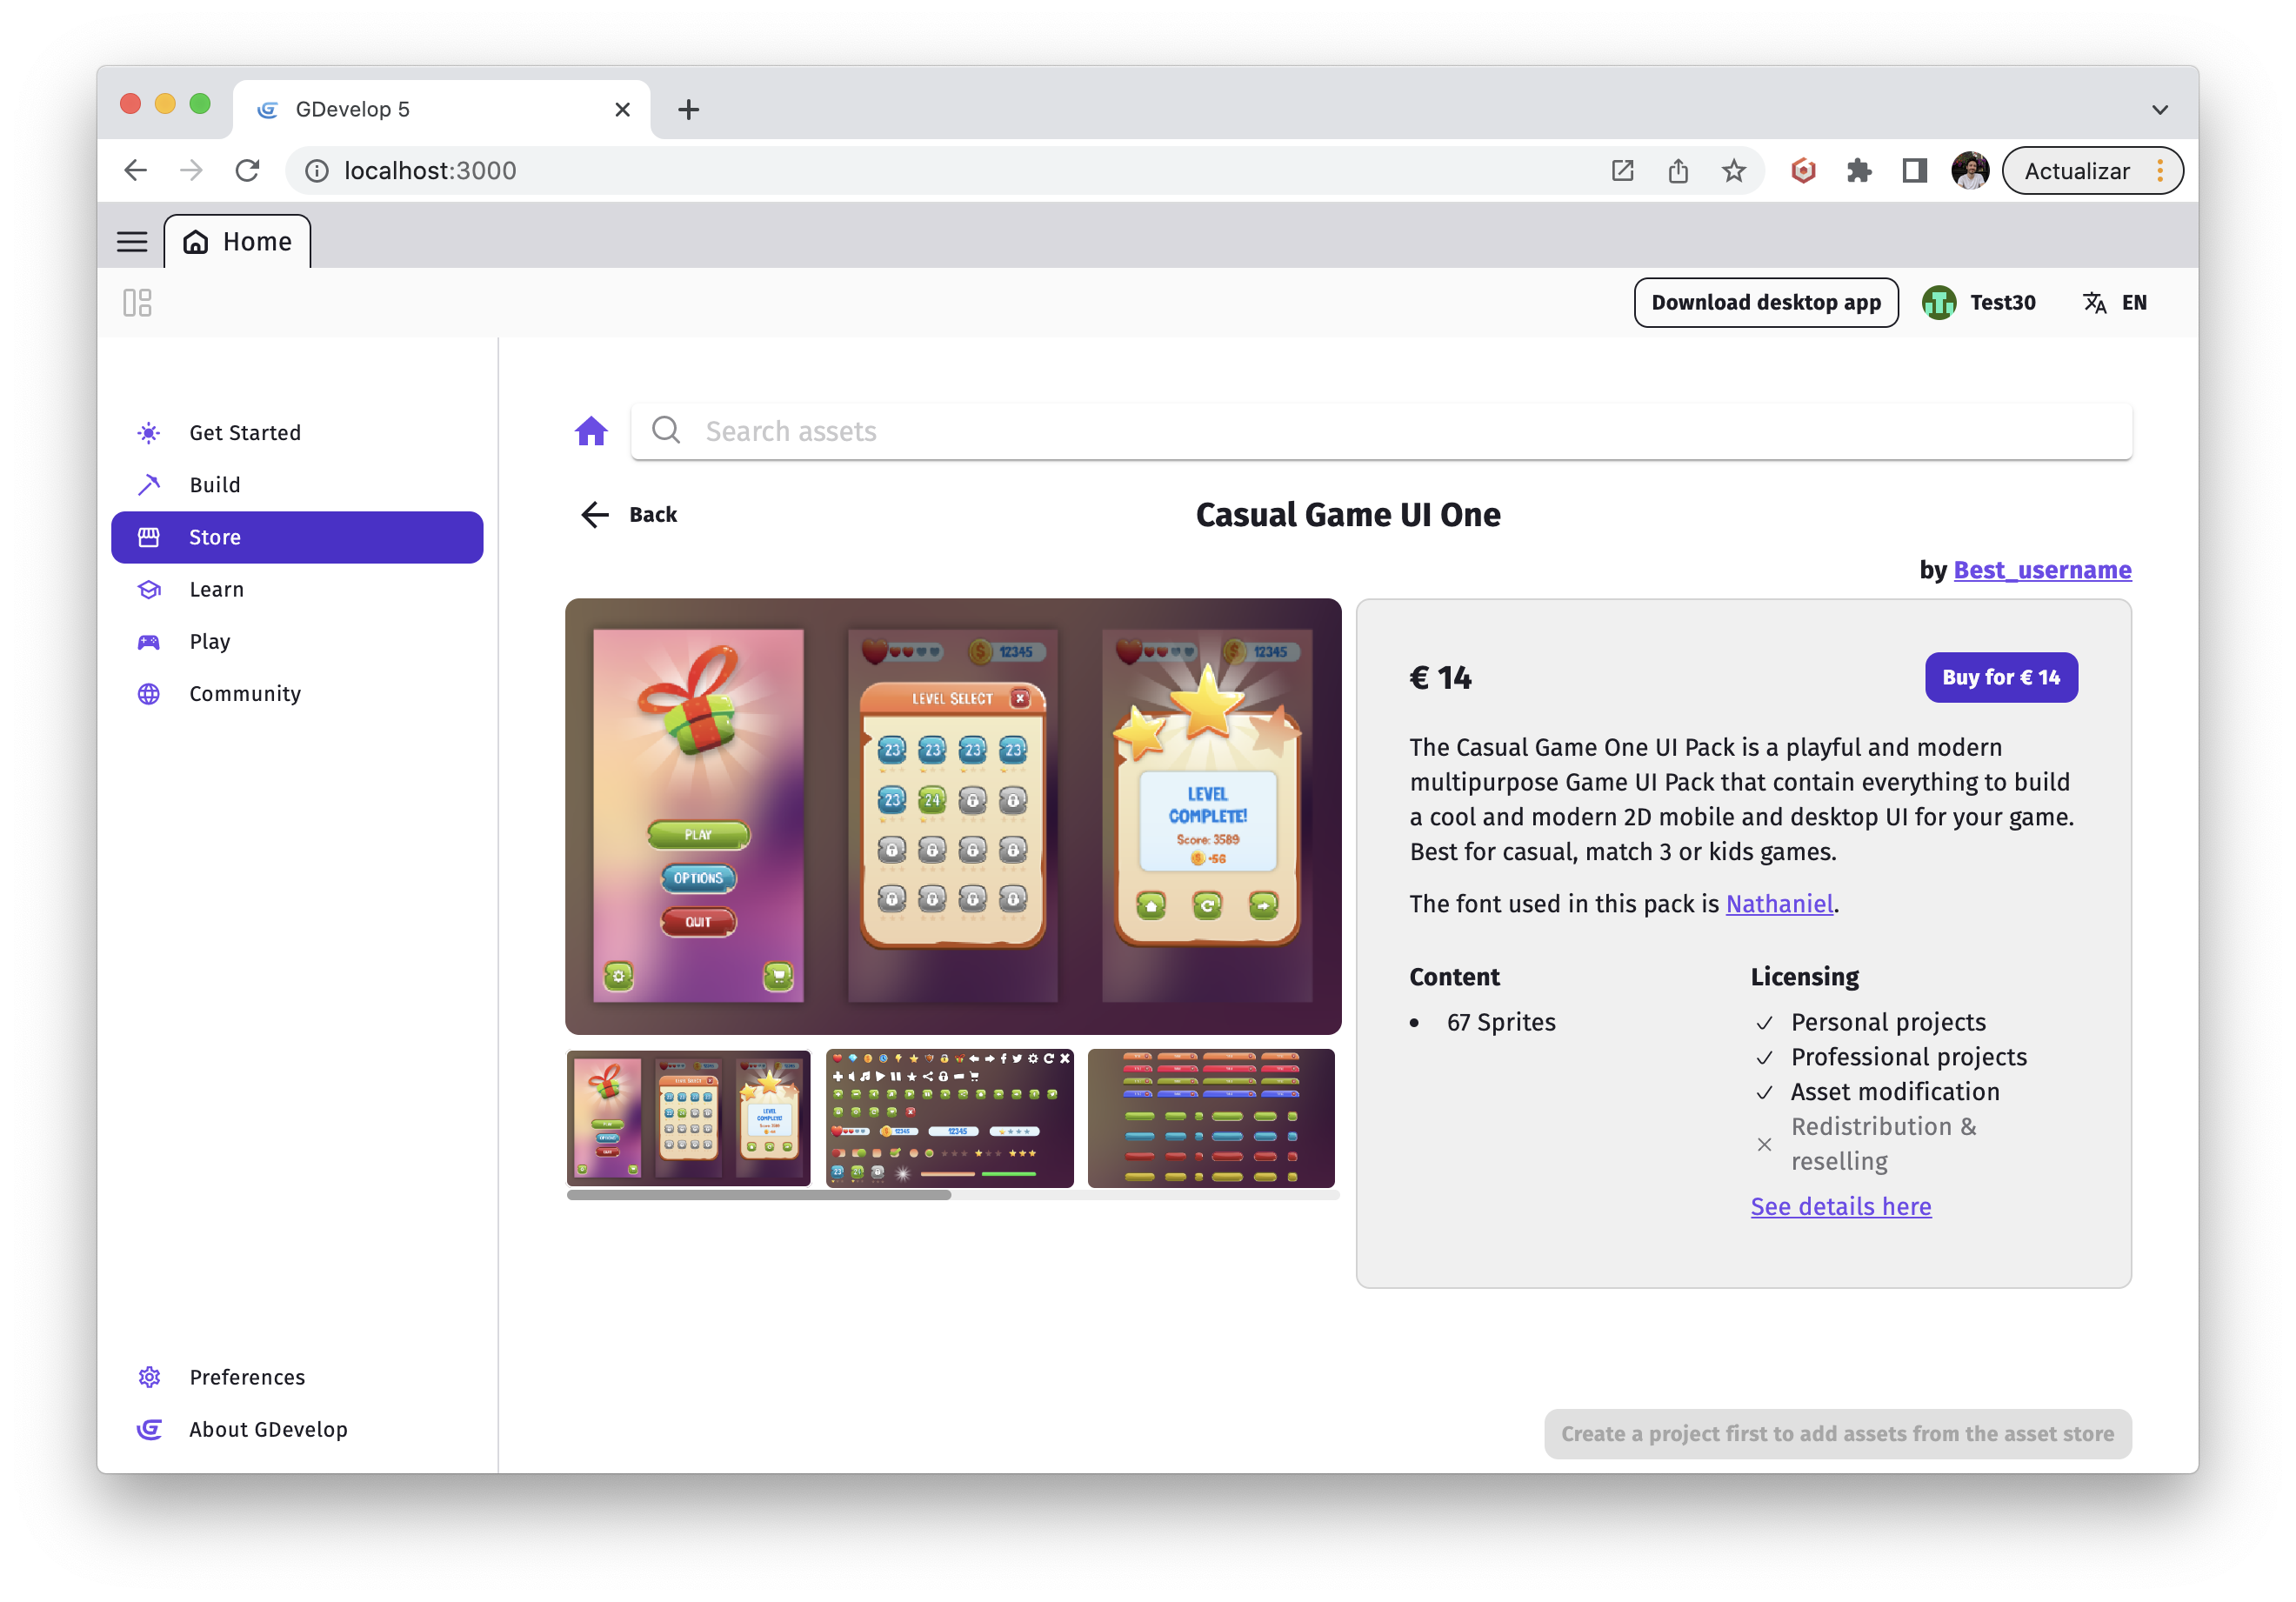Switch to the Home tab
This screenshot has width=2296, height=1602.
[237, 241]
